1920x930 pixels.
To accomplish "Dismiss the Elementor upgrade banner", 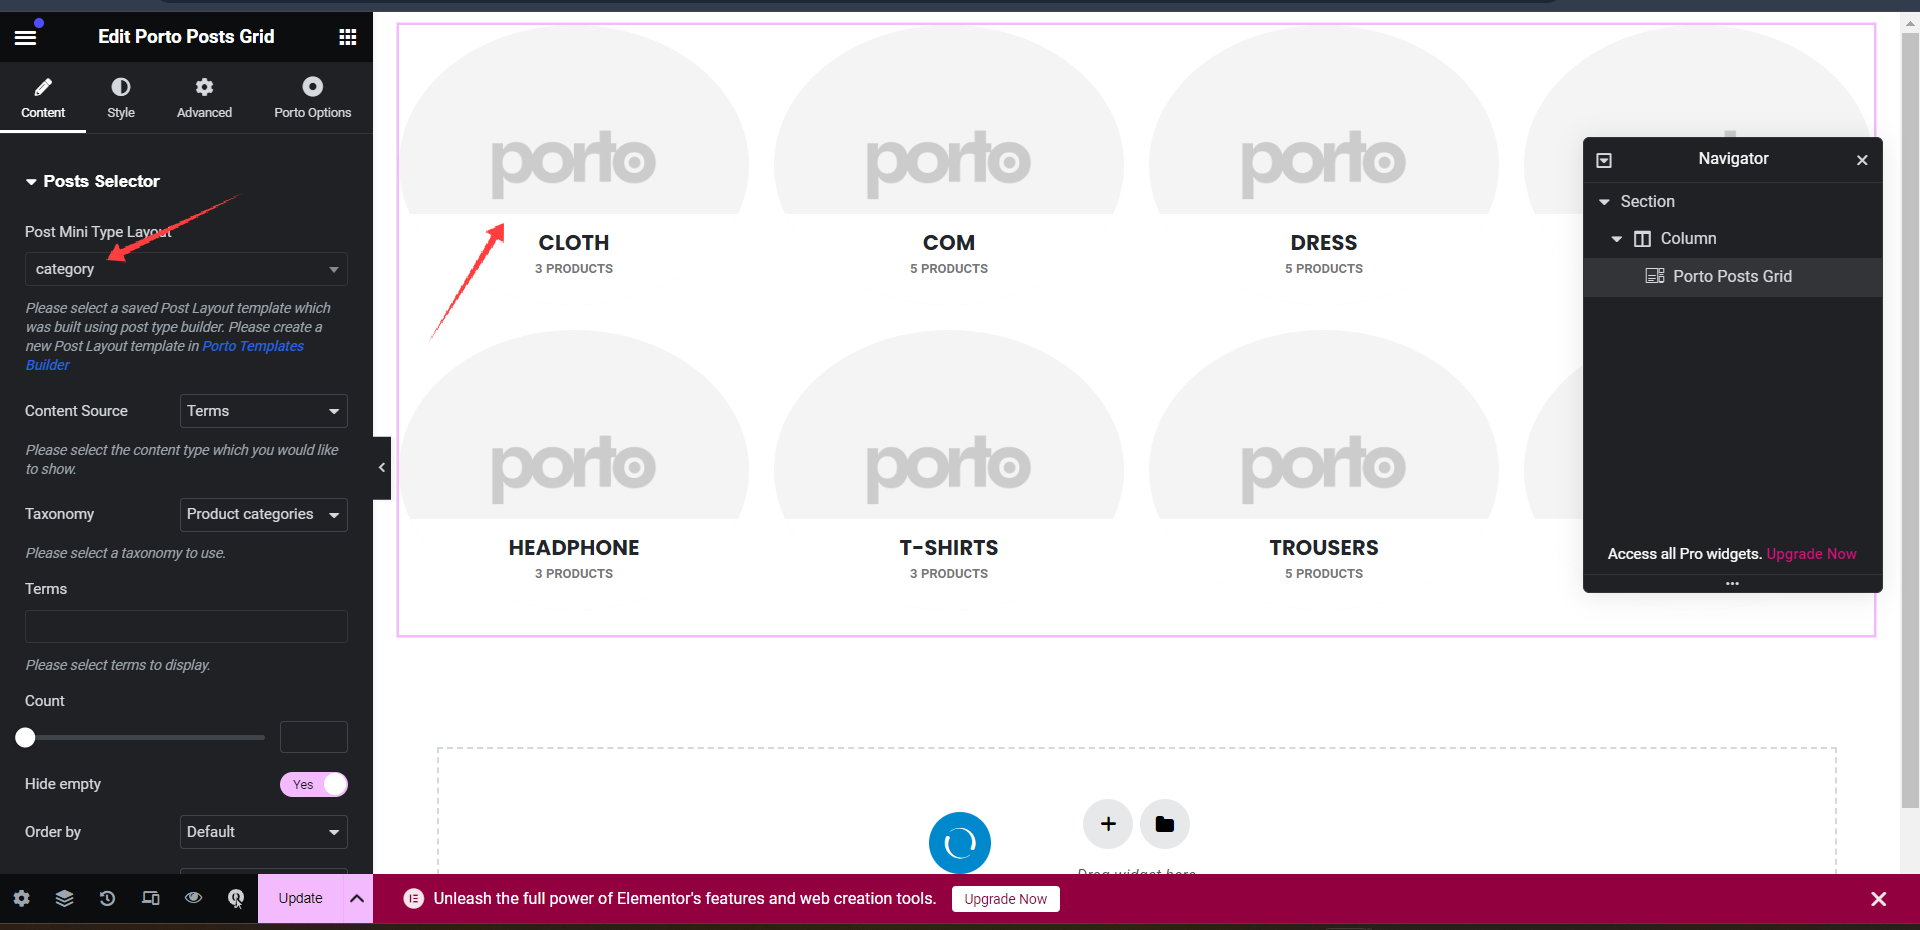I will [x=1878, y=899].
